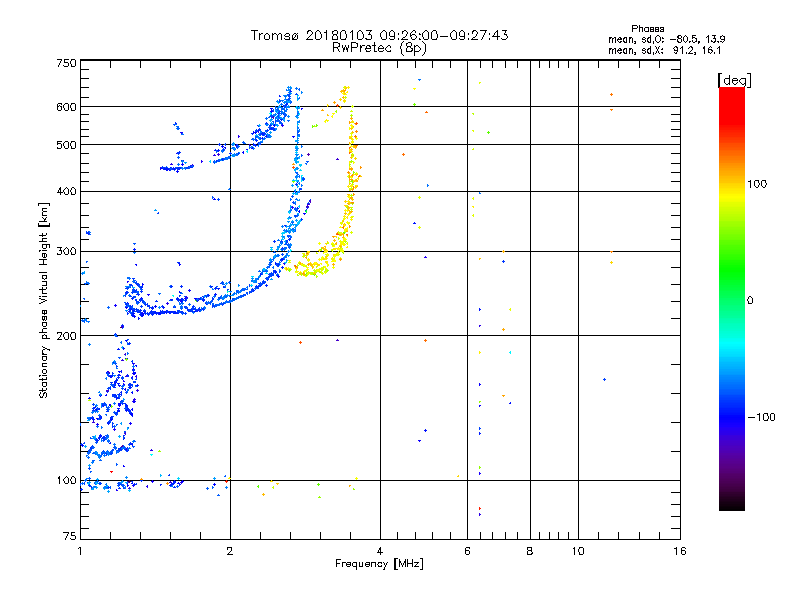Viewport: 800px width, 600px height.
Task: Click the 'Frequency [MHz]' axis label
Action: [x=379, y=564]
